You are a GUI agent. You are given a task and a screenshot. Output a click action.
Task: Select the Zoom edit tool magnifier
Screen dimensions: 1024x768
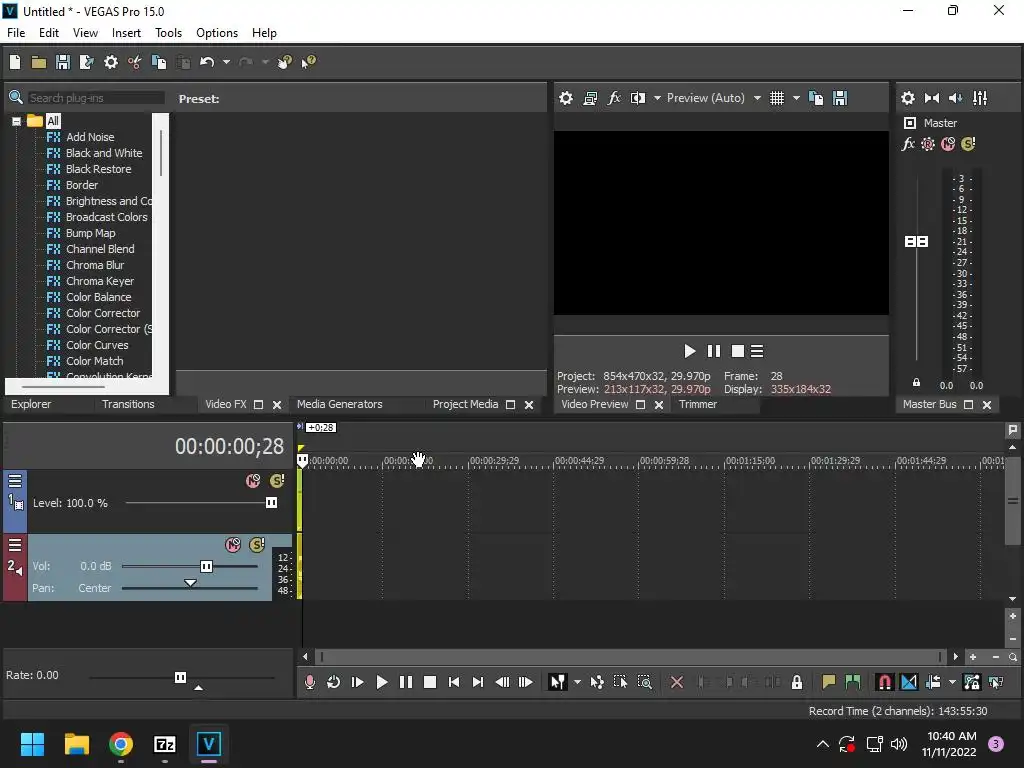coord(645,682)
